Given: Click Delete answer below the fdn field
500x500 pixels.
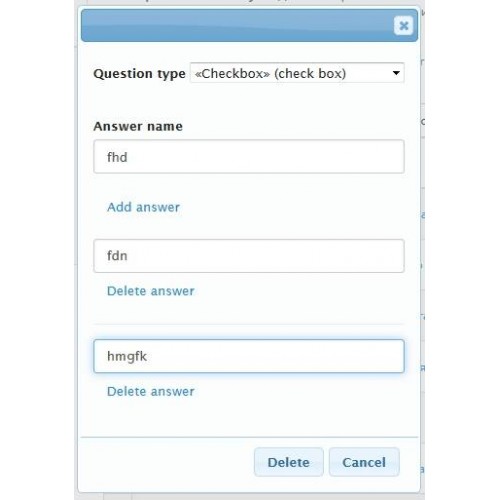Looking at the screenshot, I should point(150,291).
